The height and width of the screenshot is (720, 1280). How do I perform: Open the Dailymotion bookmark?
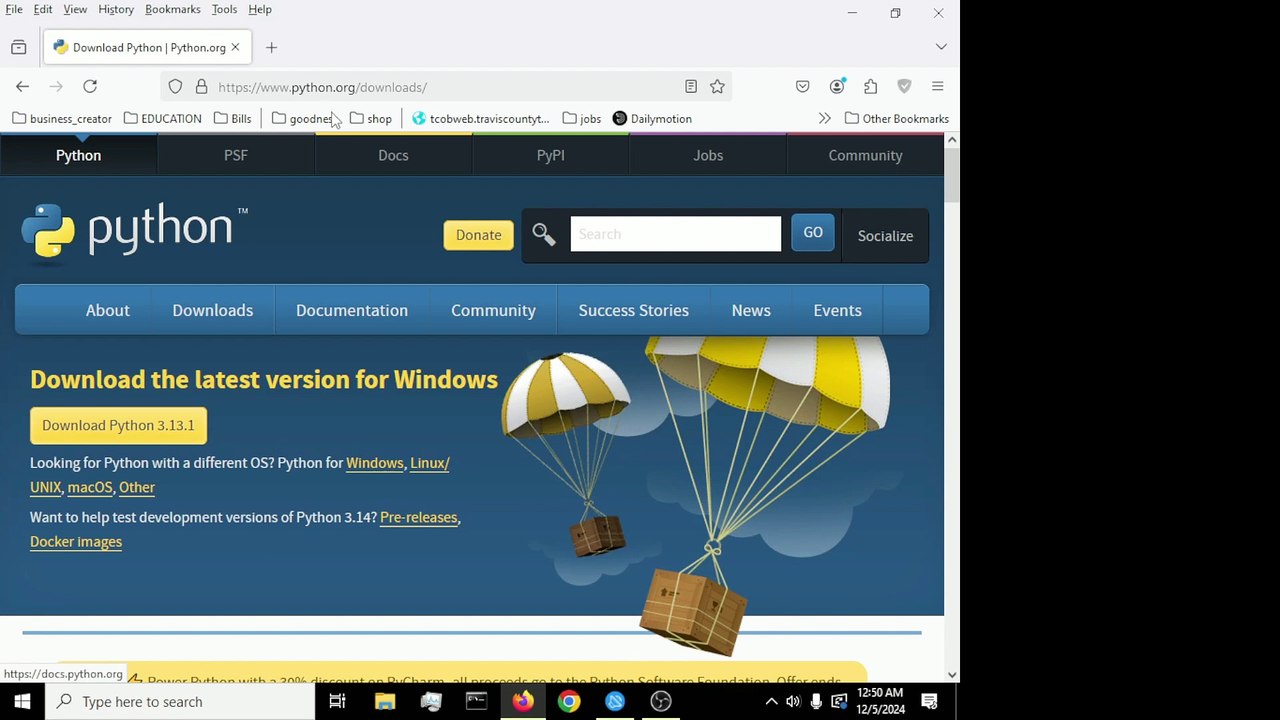[x=652, y=118]
